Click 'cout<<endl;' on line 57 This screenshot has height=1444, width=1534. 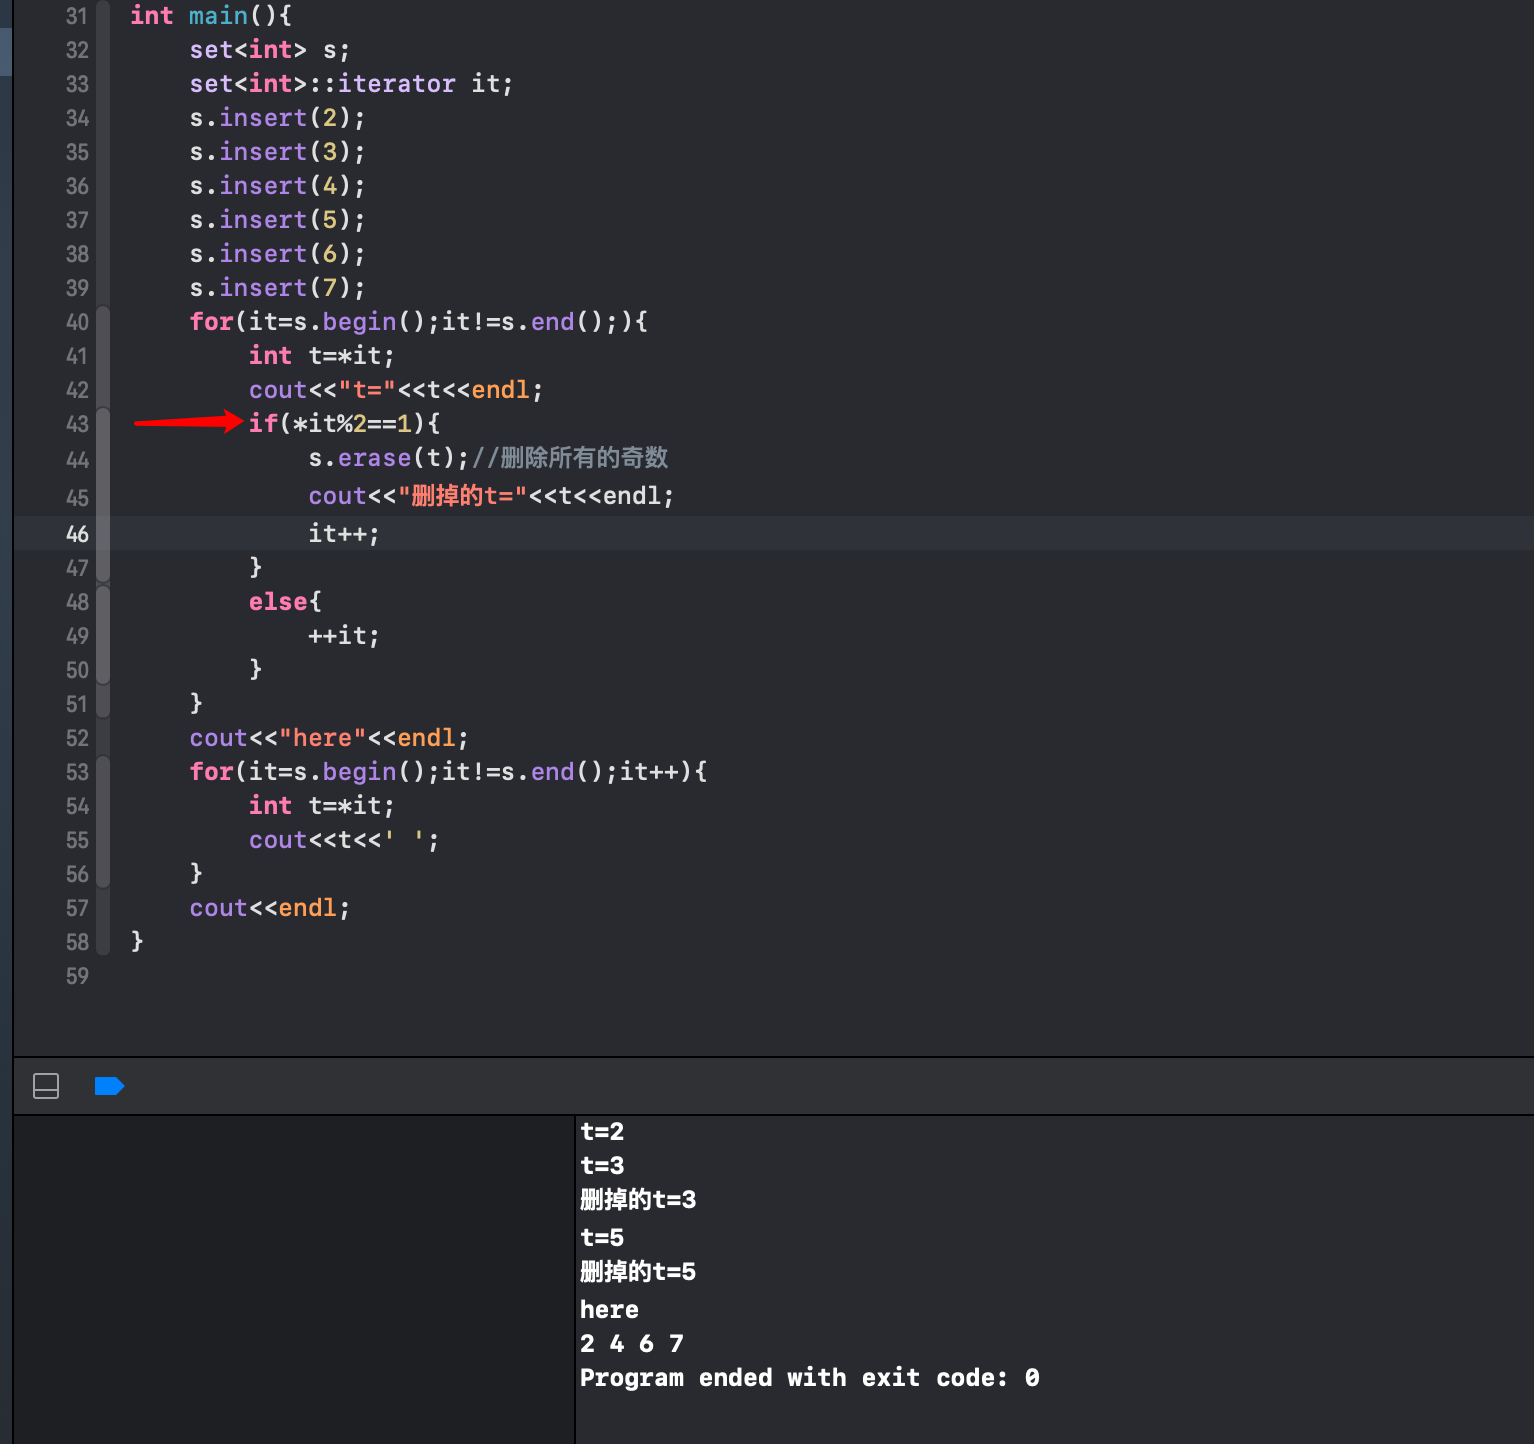click(x=270, y=908)
